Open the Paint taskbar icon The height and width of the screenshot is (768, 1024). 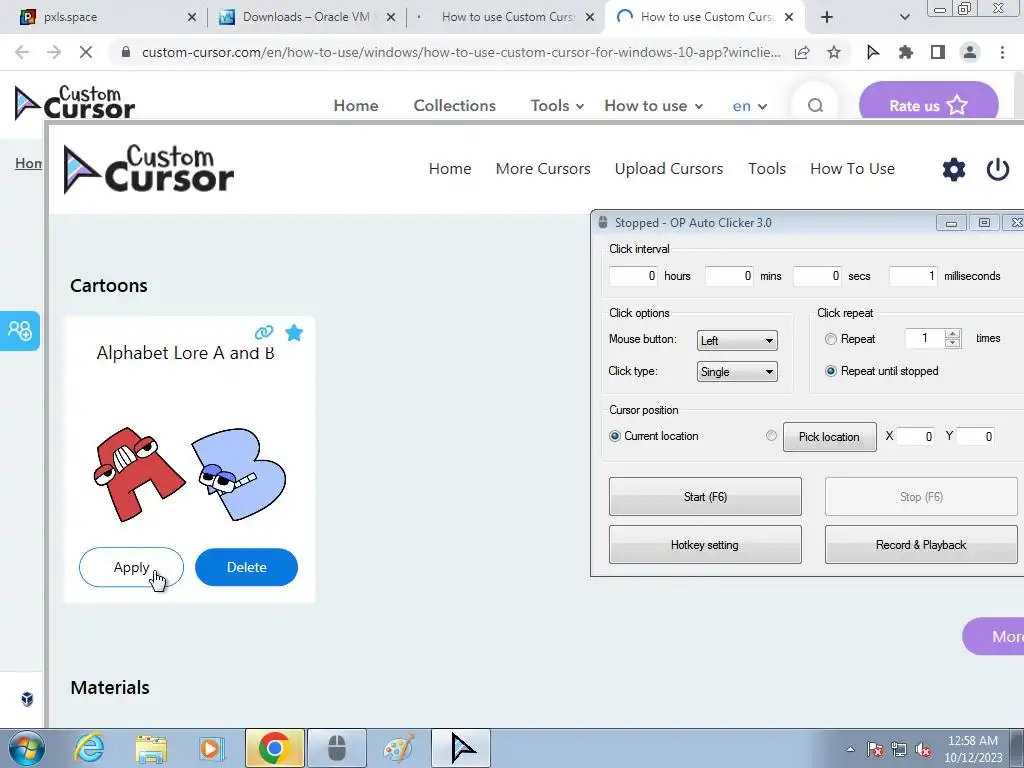click(x=398, y=748)
